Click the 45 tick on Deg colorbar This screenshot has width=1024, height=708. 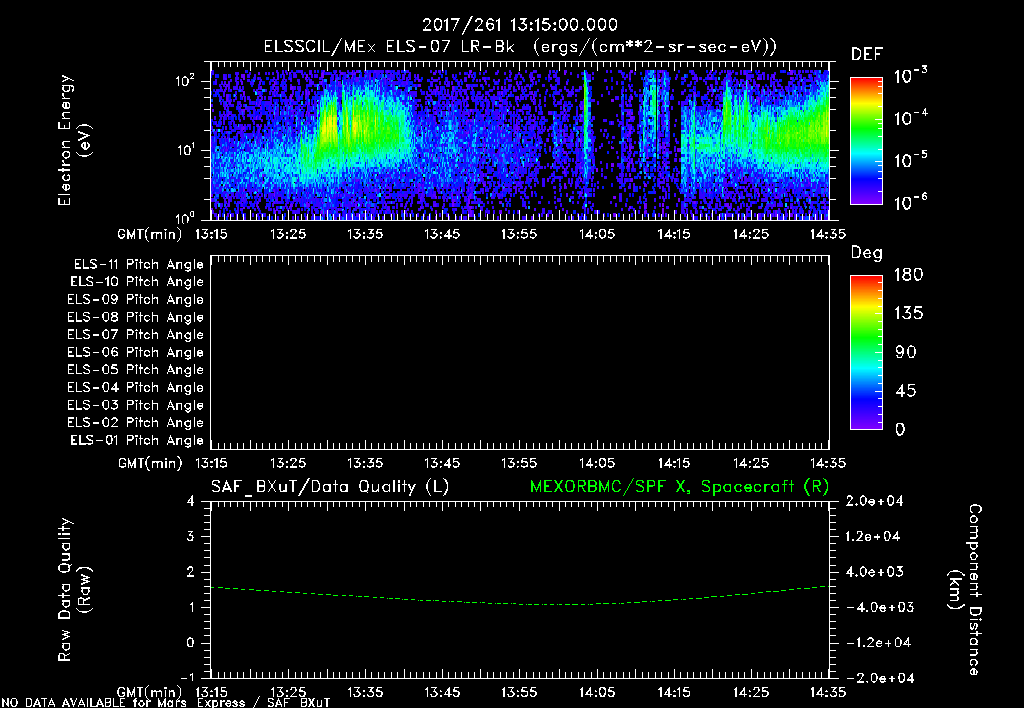point(906,391)
